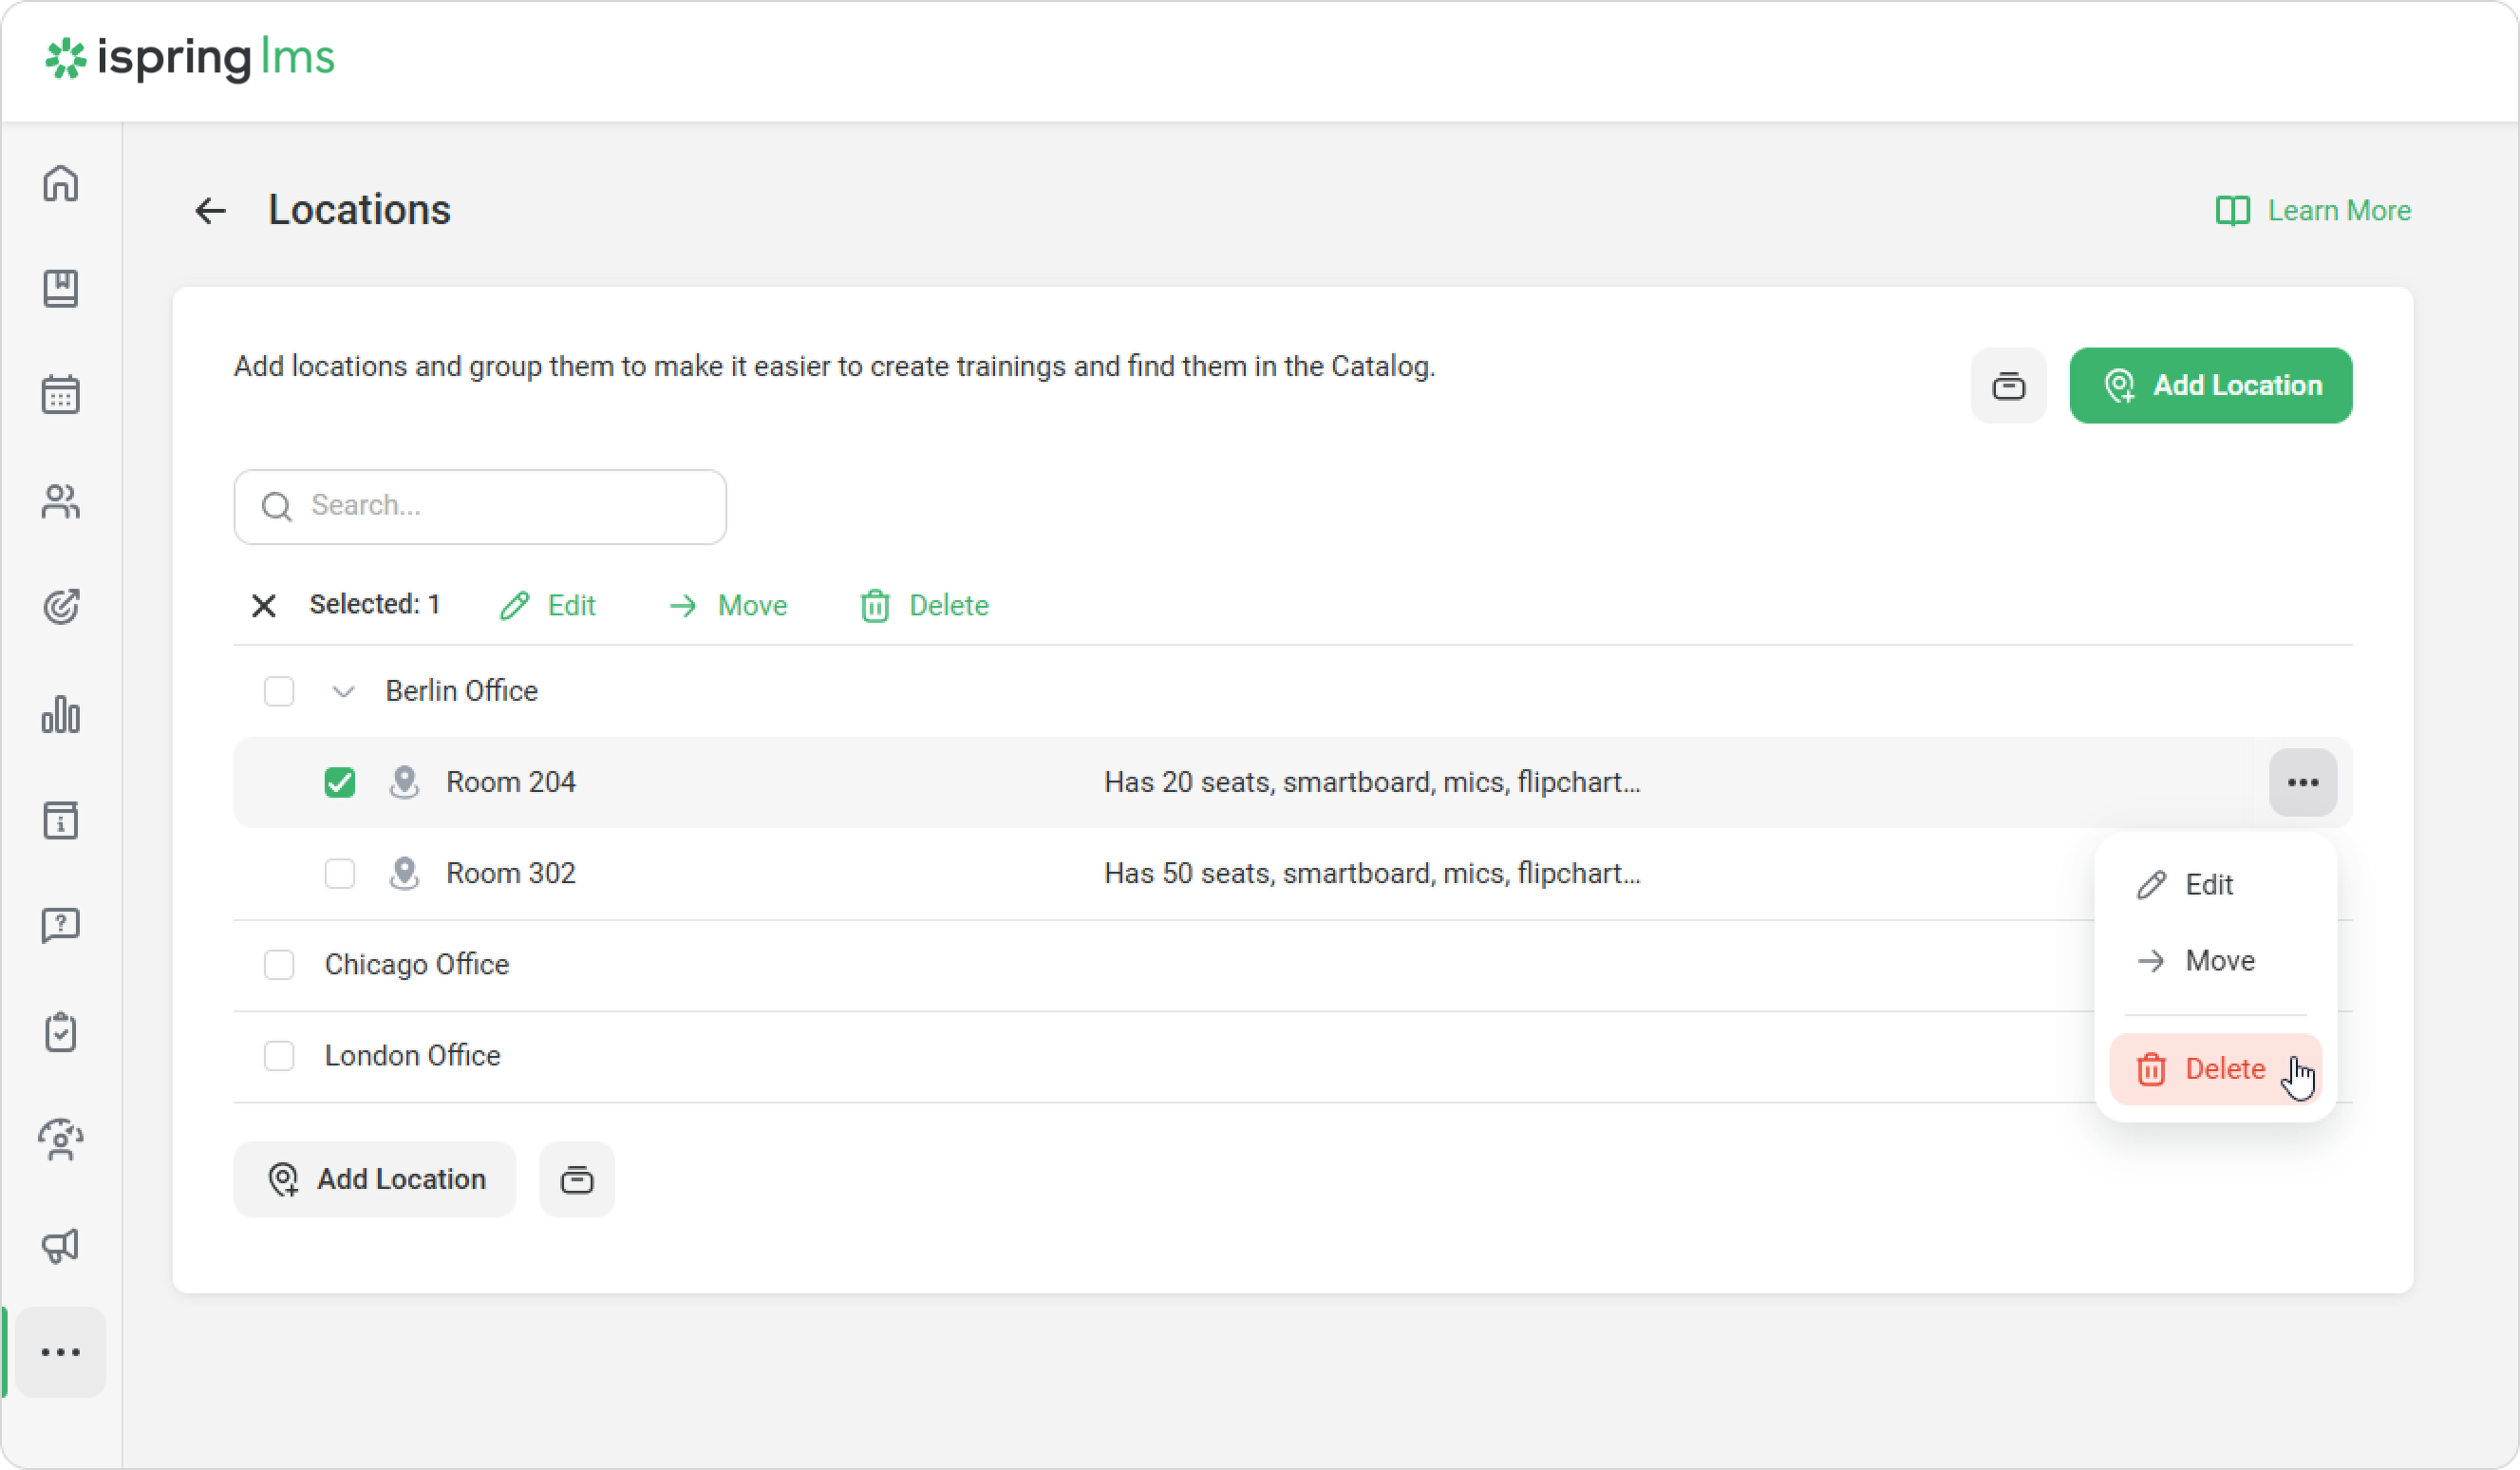Select the Chicago Office checkbox
2520x1470 pixels.
pyautogui.click(x=279, y=965)
